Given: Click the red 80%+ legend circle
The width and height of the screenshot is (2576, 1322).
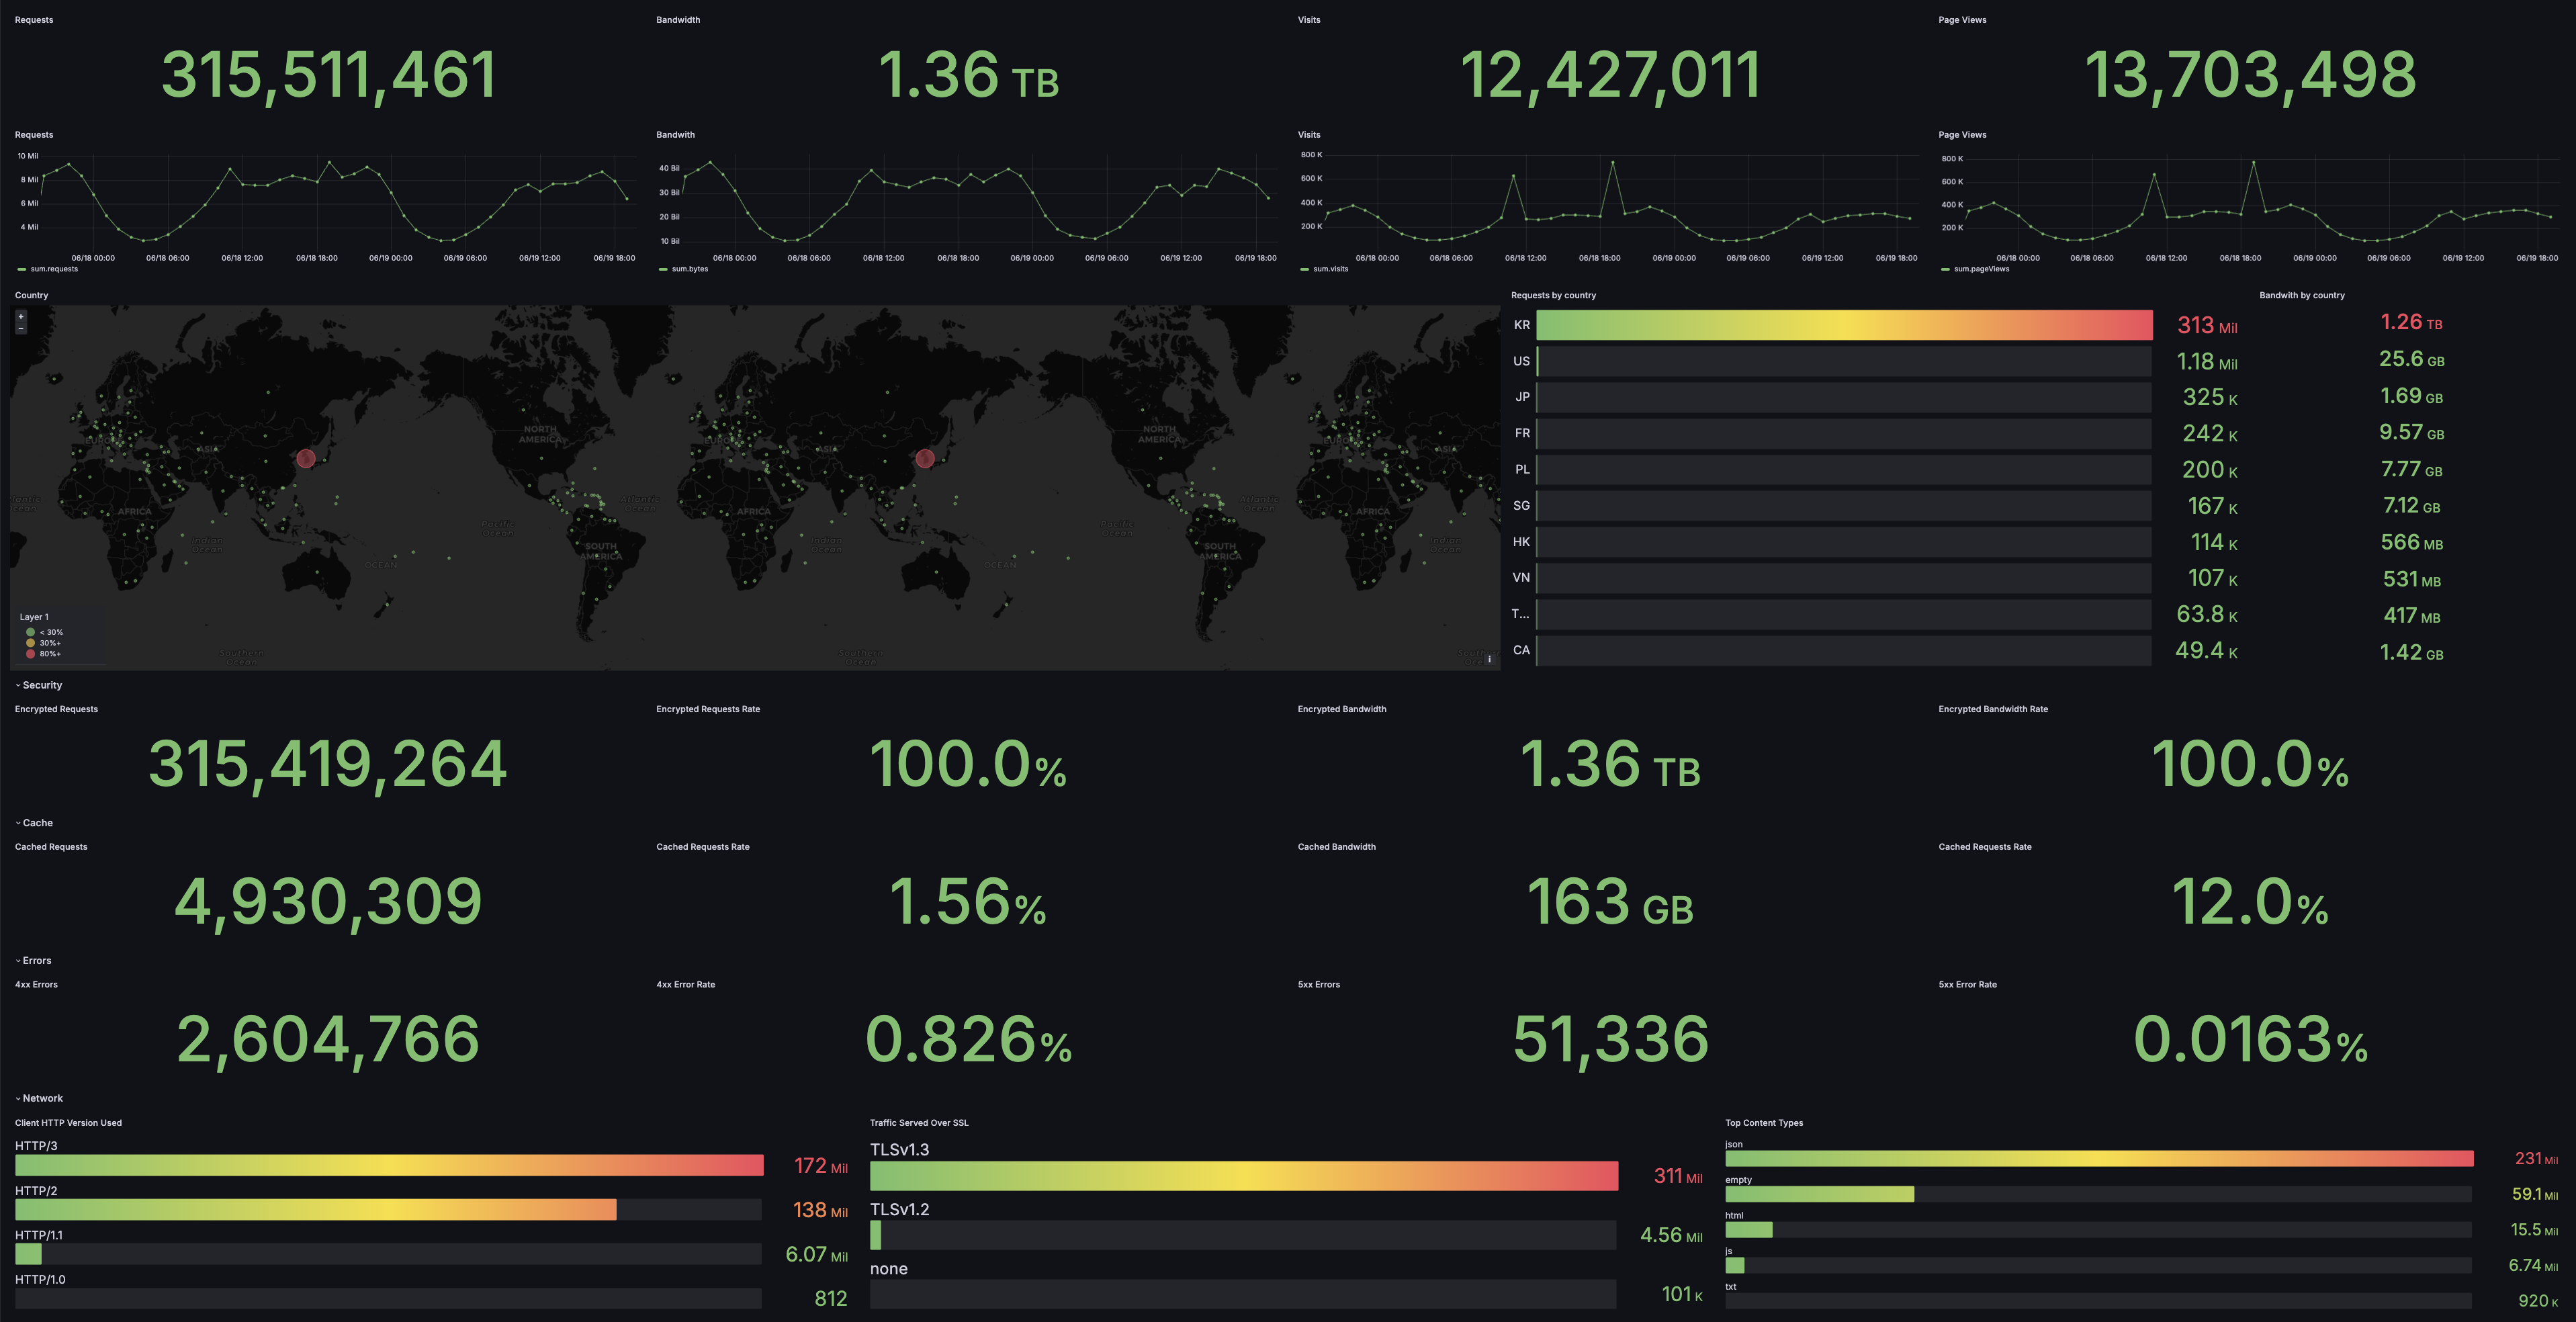Looking at the screenshot, I should (x=30, y=654).
